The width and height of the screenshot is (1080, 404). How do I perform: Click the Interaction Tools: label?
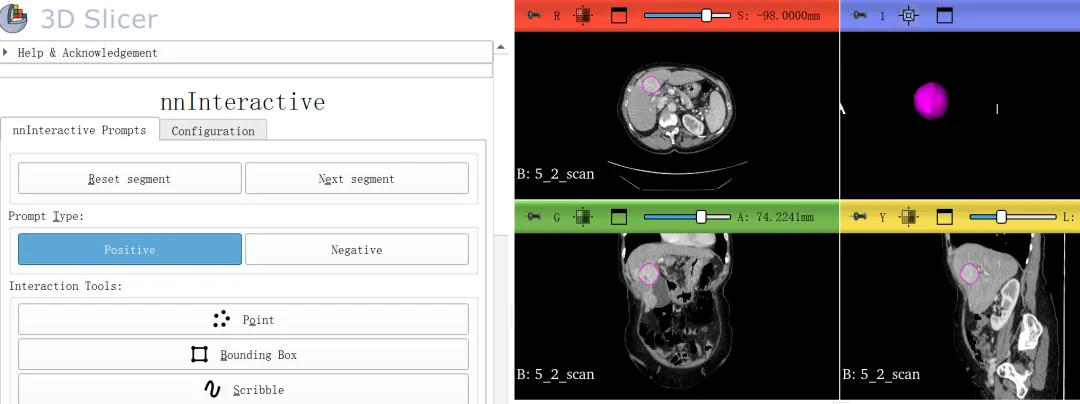65,286
